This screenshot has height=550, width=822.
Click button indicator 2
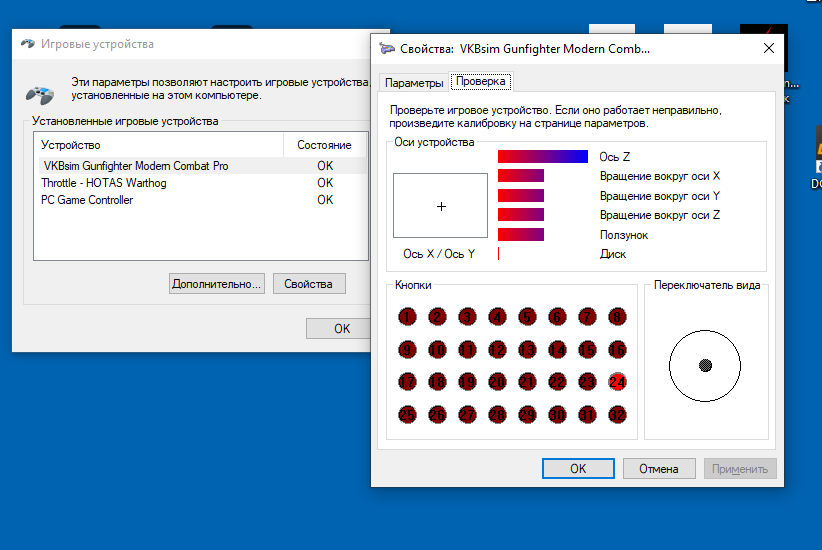coord(437,317)
